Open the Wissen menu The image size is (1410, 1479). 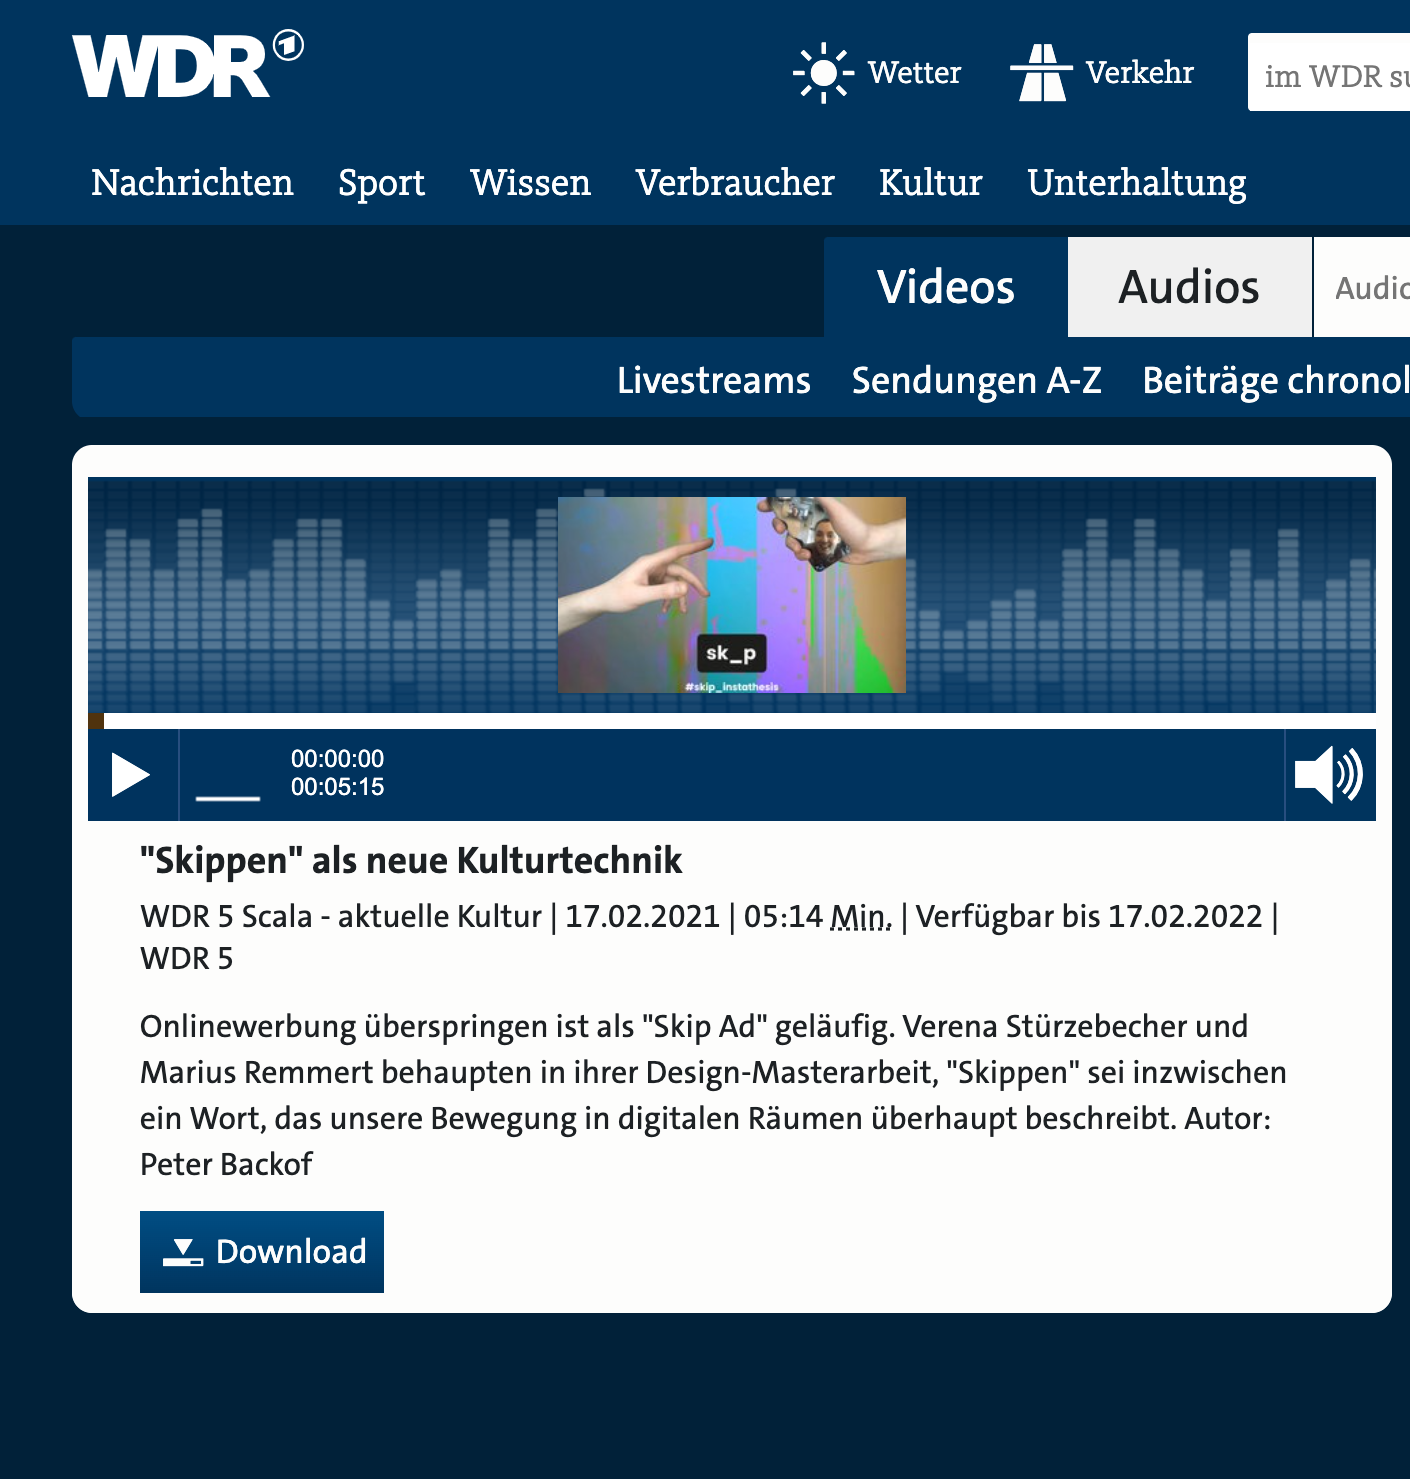(530, 183)
